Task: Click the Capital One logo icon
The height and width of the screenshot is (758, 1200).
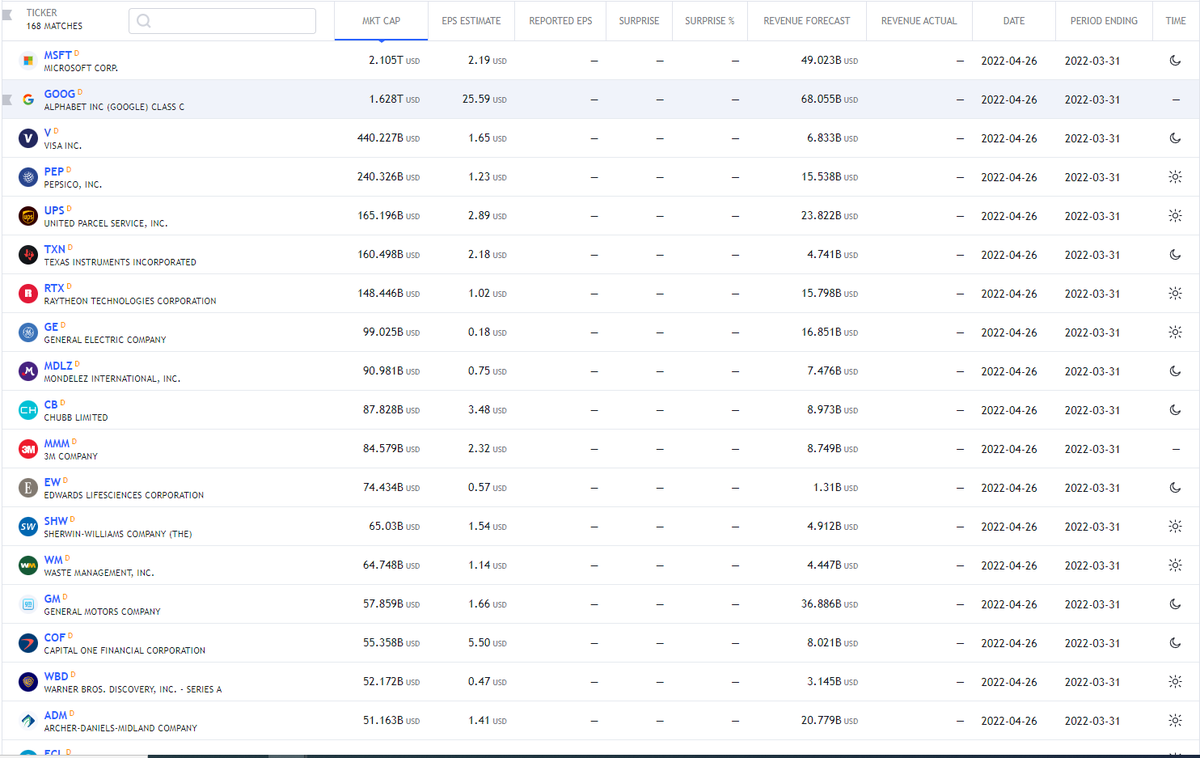Action: pyautogui.click(x=29, y=643)
